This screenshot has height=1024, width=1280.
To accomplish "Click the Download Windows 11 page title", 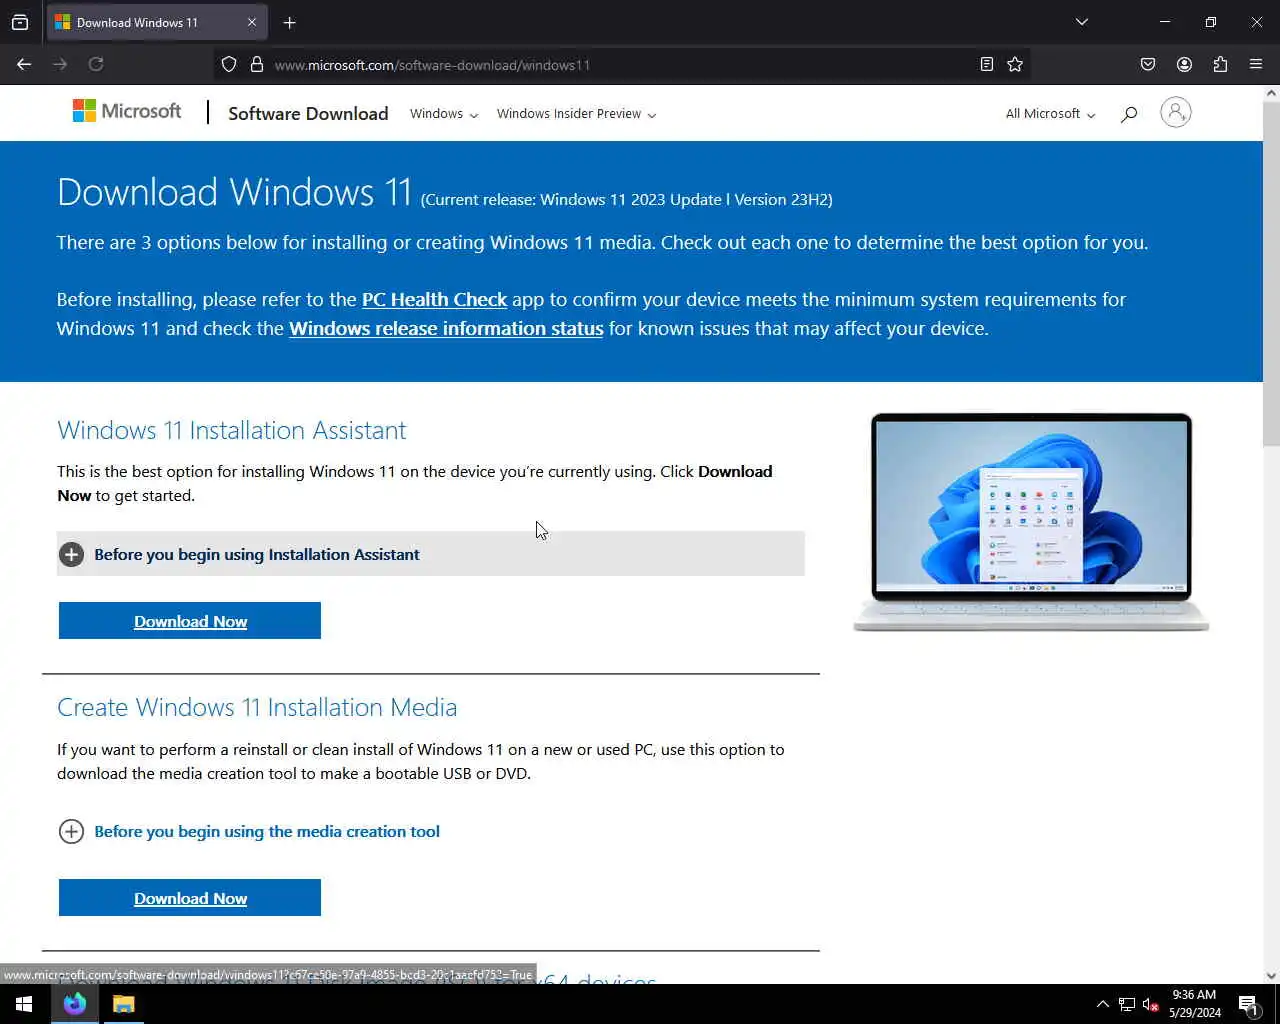I will coord(235,192).
